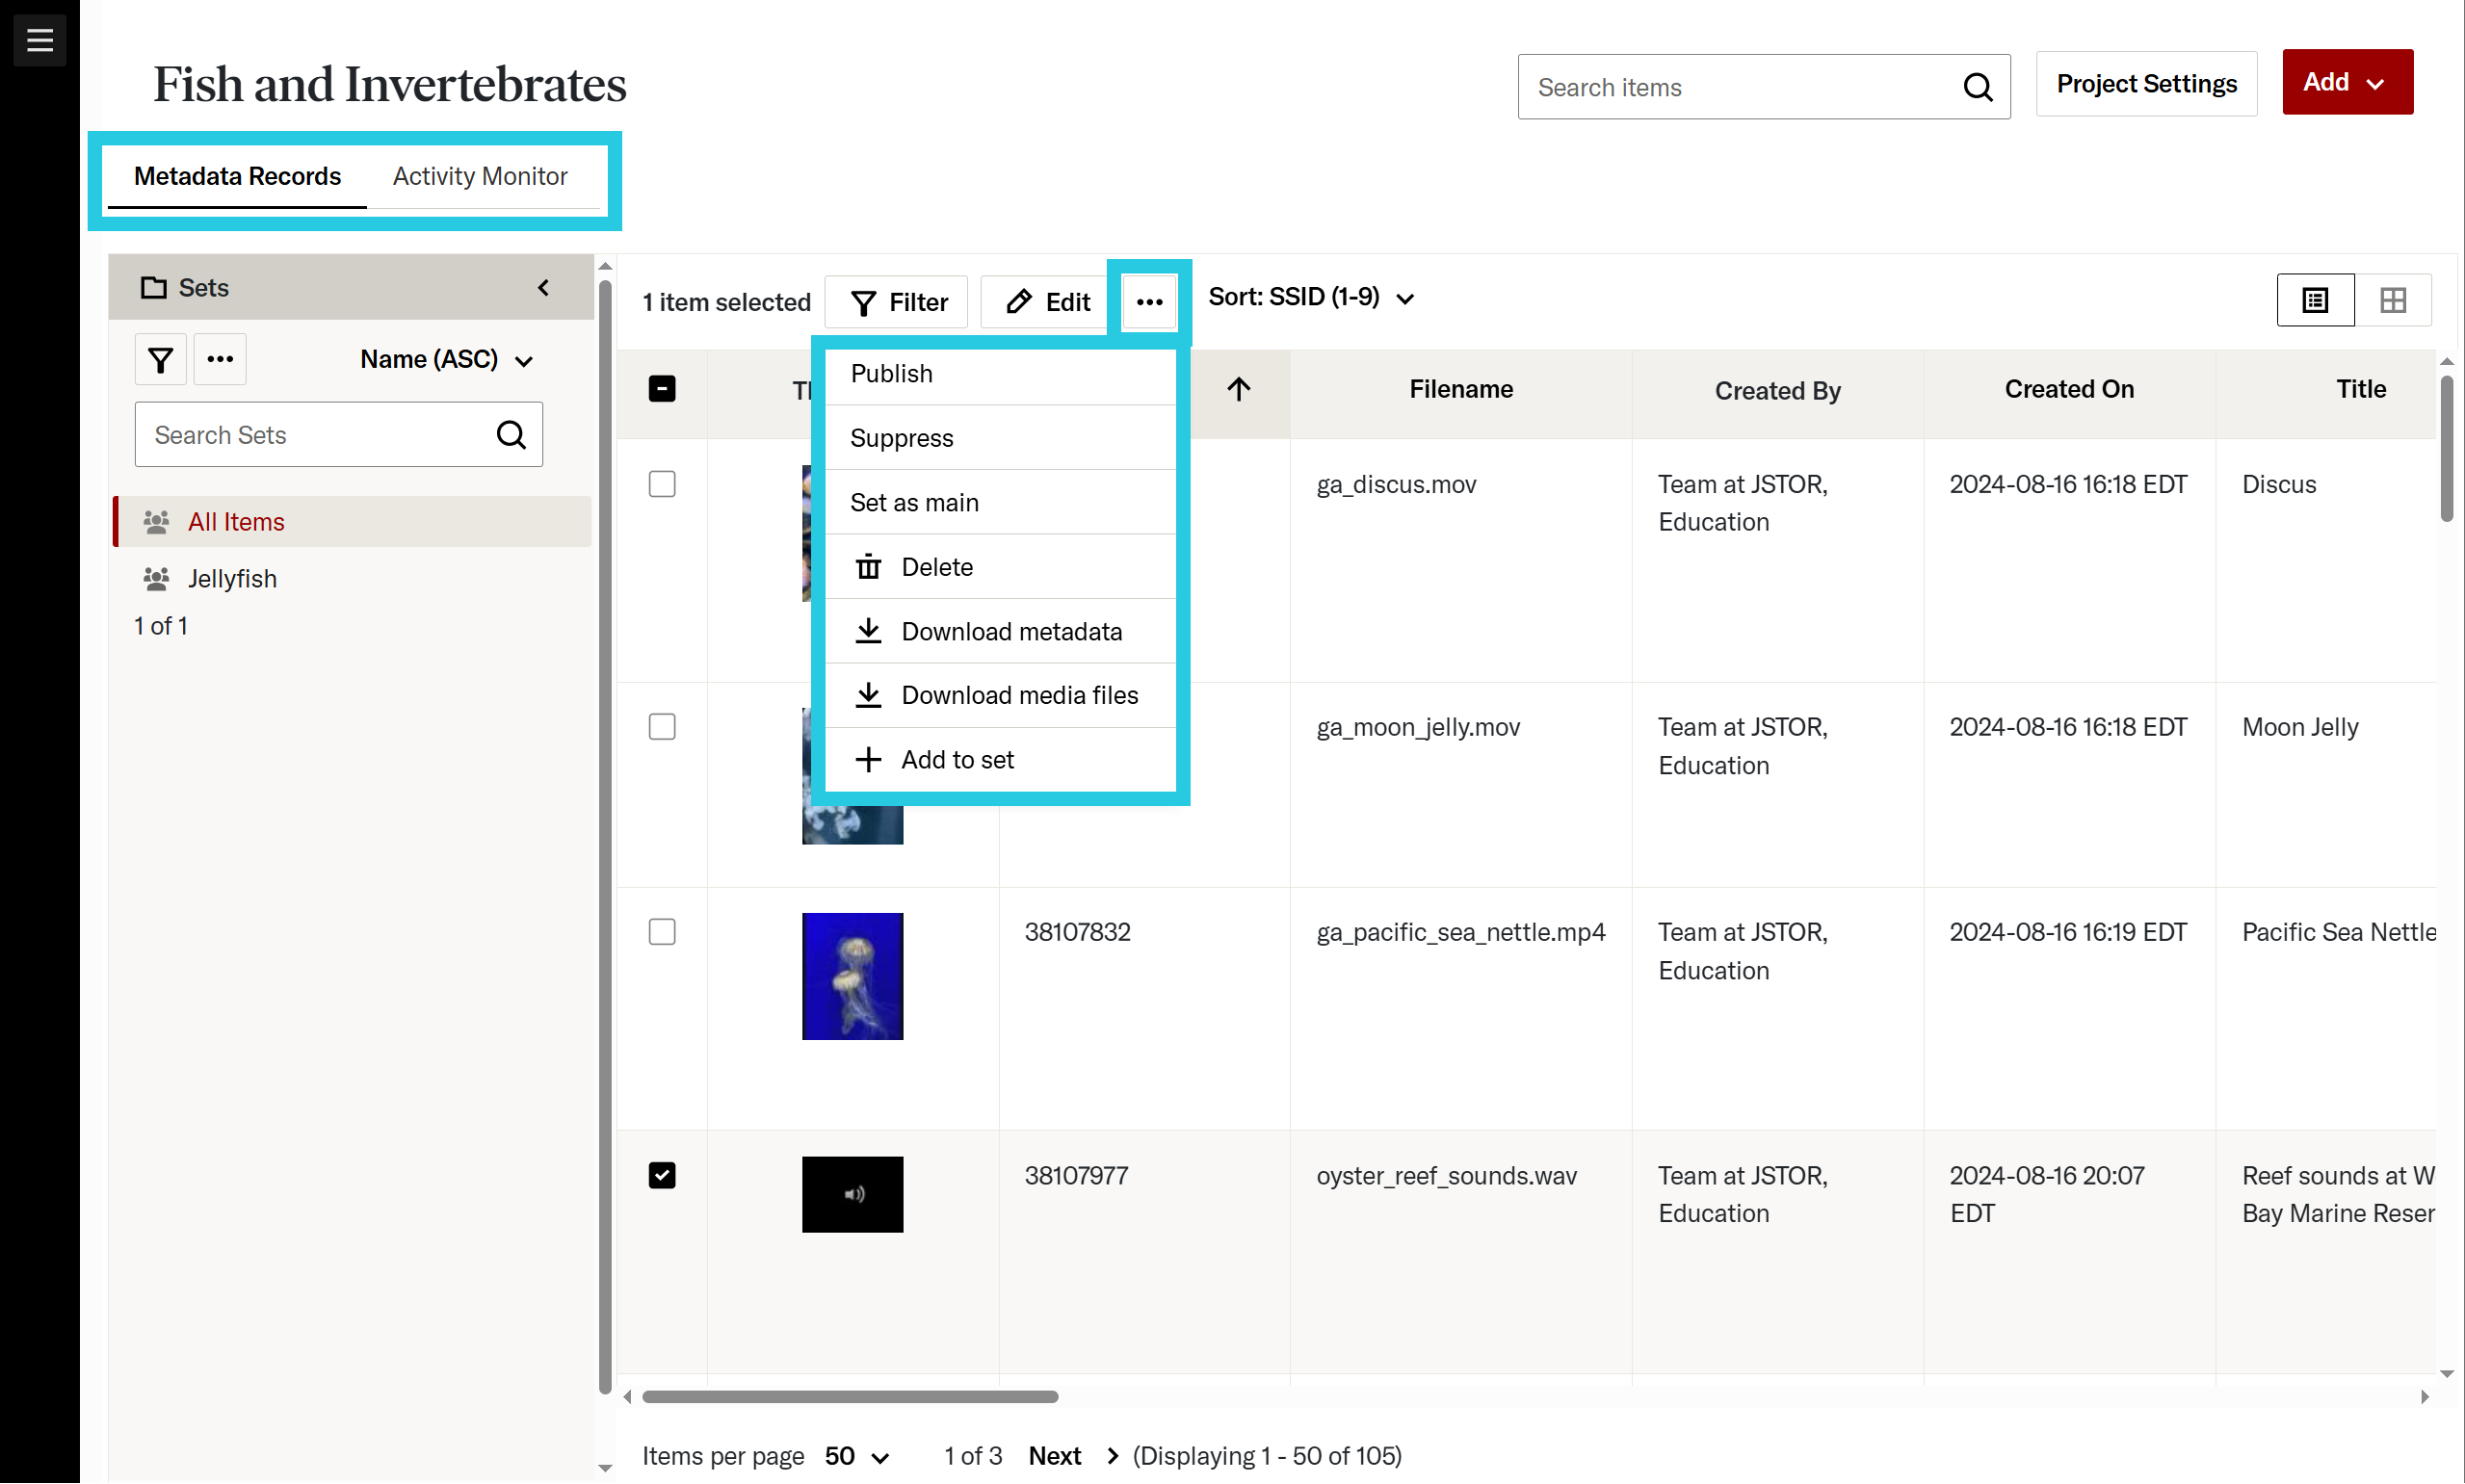Sort by the Title column header

click(2360, 389)
